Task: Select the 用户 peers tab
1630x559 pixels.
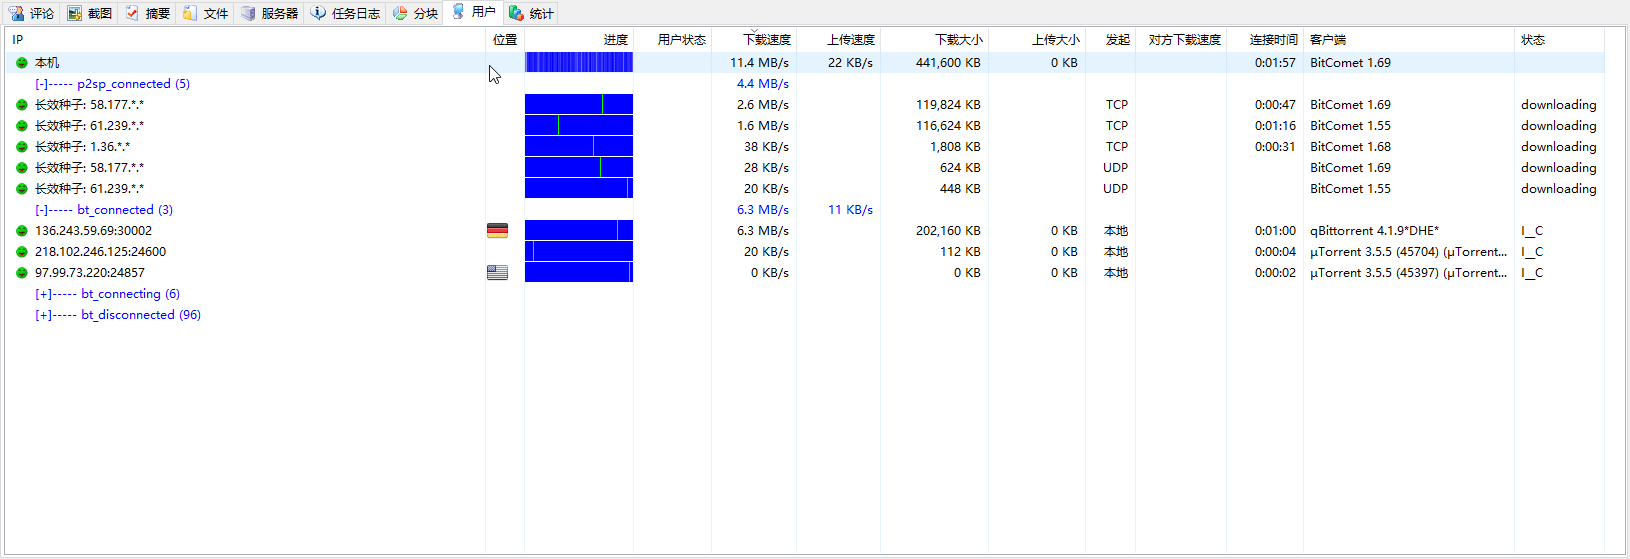Action: point(473,12)
